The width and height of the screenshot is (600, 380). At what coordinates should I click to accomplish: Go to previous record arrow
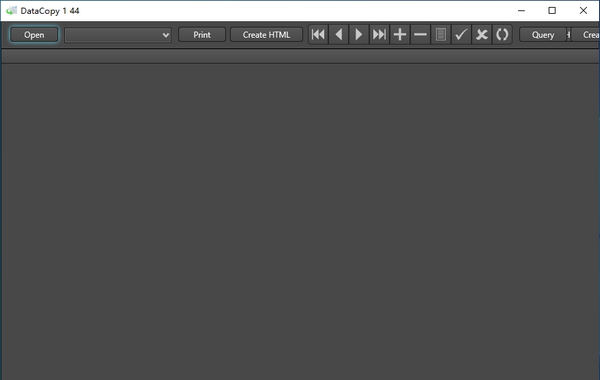tap(339, 35)
